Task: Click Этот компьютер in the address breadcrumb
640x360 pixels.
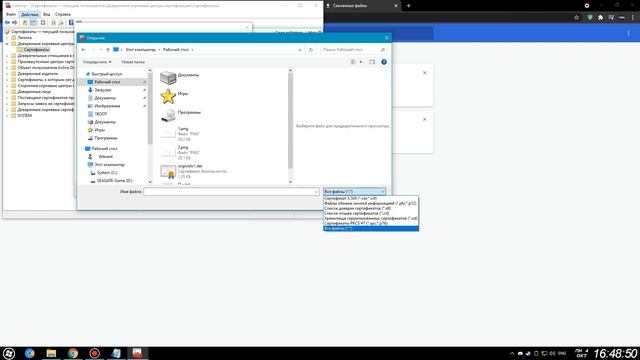Action: (x=140, y=50)
